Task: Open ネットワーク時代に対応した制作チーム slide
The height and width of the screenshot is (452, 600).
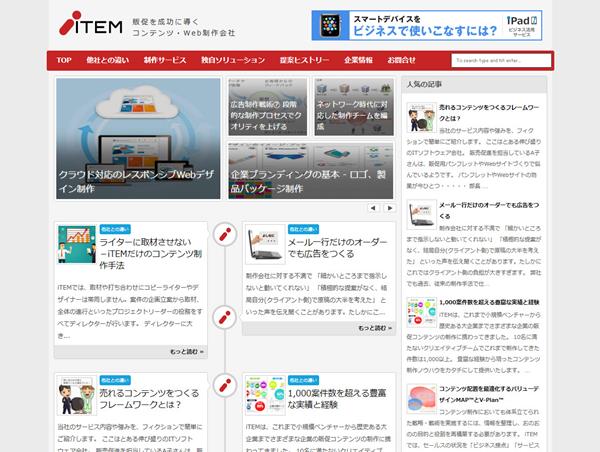Action: pyautogui.click(x=354, y=107)
